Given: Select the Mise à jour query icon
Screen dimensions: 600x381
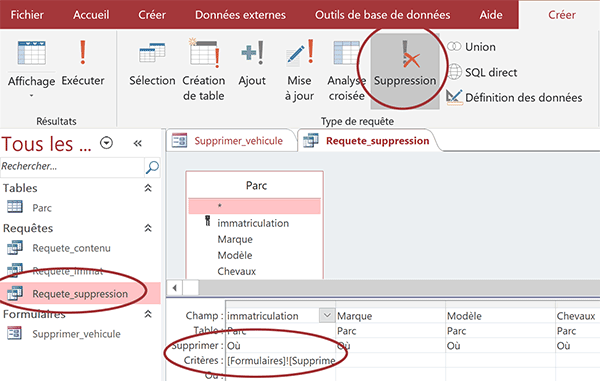Looking at the screenshot, I should (x=299, y=69).
